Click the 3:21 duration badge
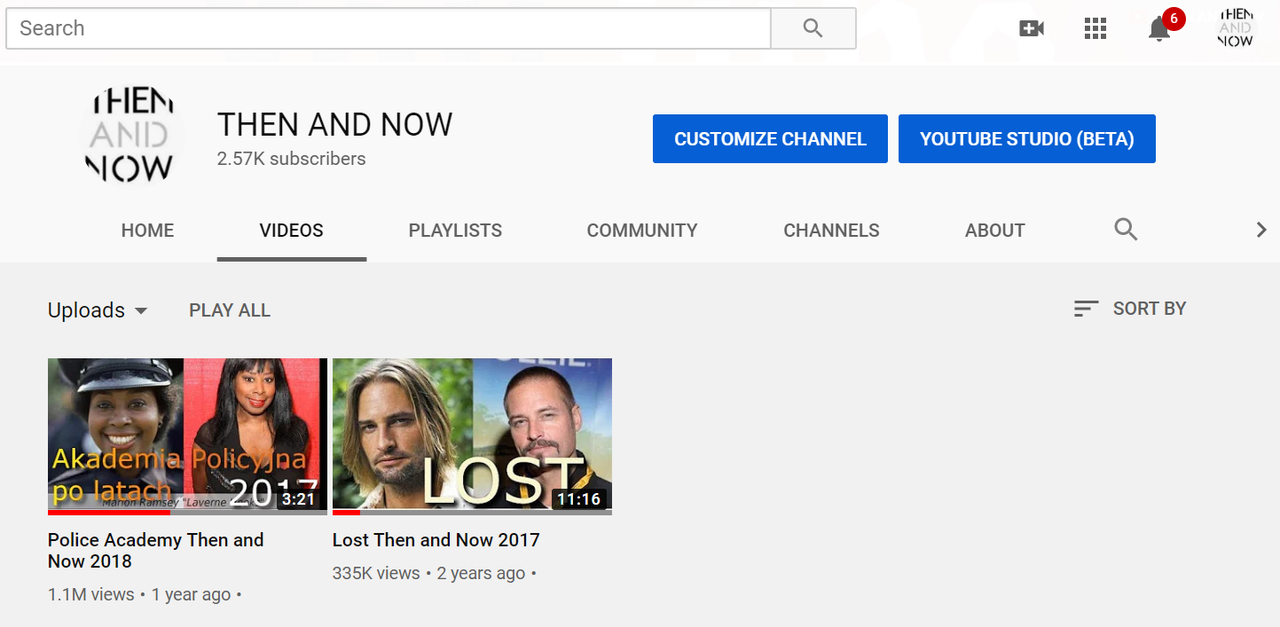 [298, 499]
